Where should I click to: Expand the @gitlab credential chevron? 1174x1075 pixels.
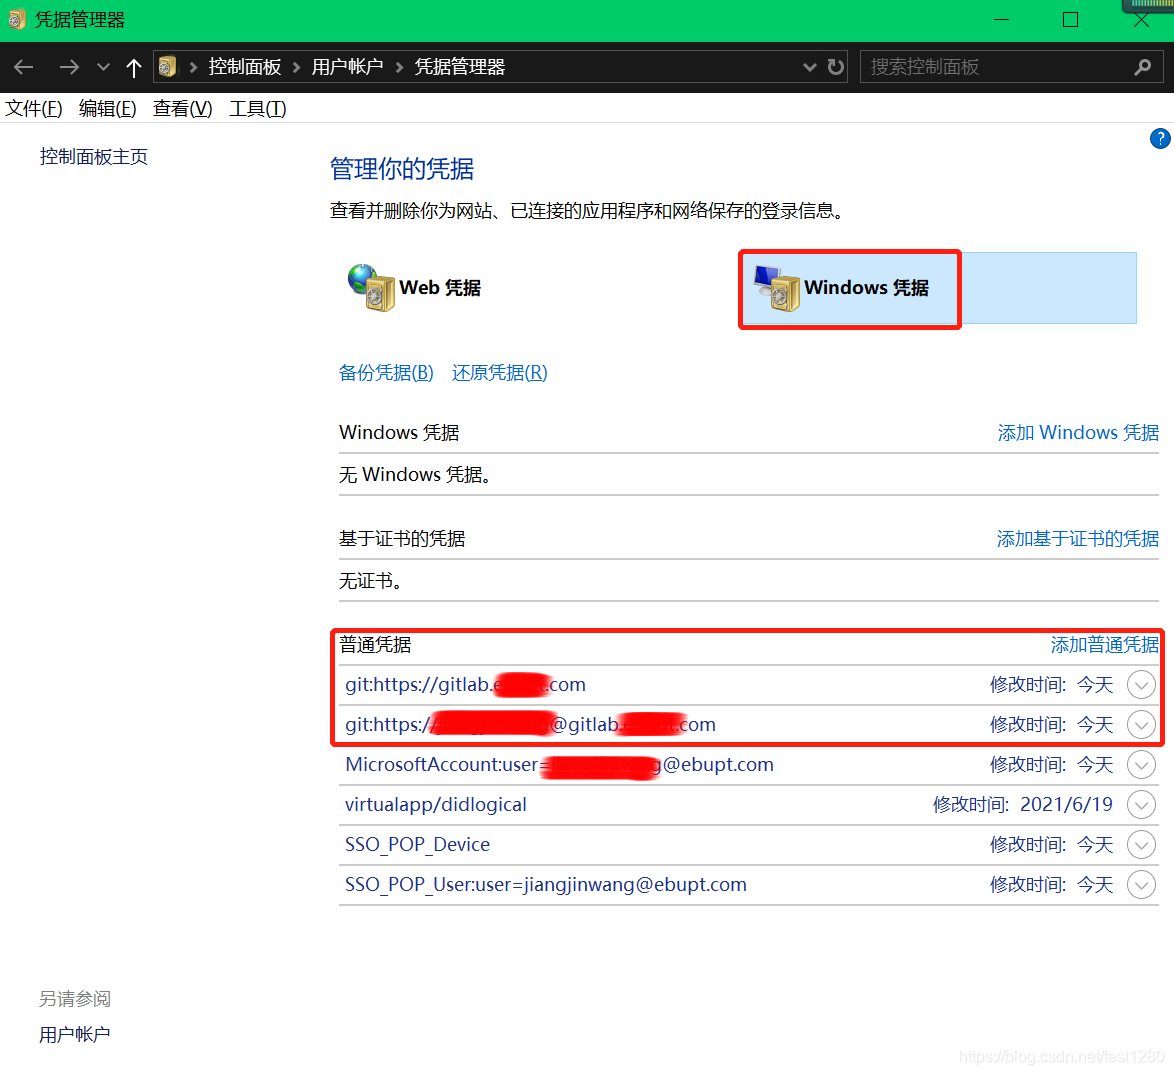click(x=1141, y=725)
